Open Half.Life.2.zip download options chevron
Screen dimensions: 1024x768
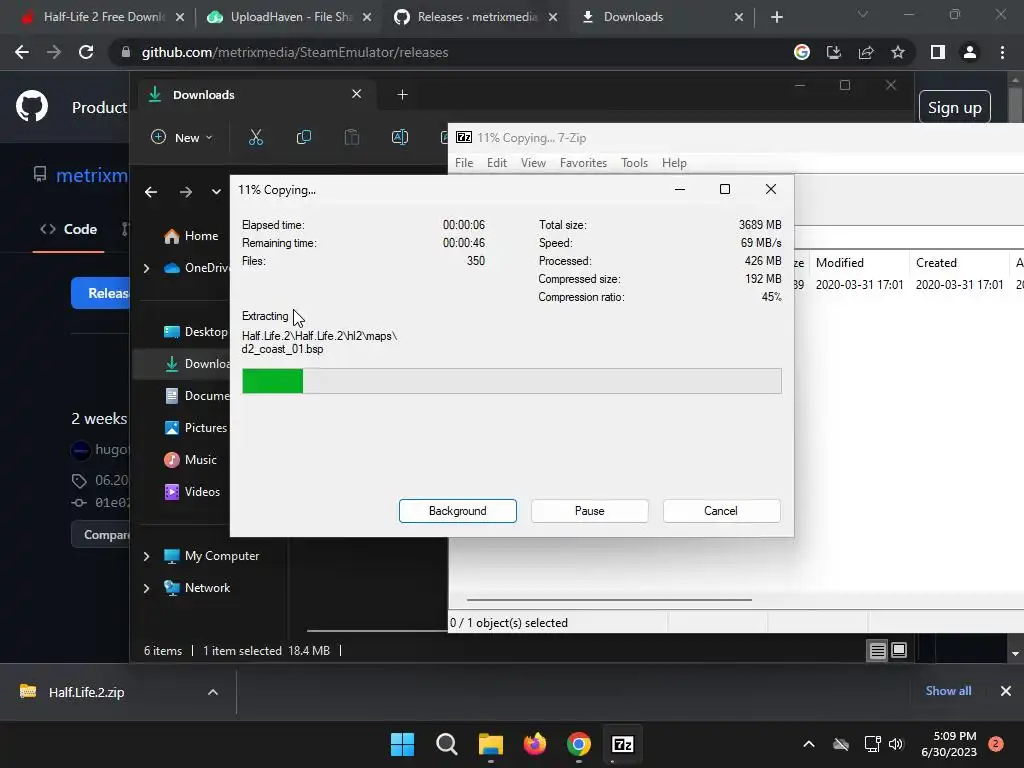point(213,692)
